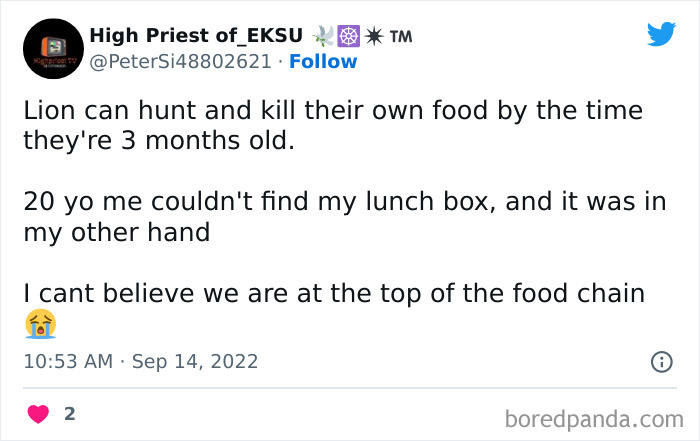
Task: Follow the tweet author
Action: click(323, 62)
